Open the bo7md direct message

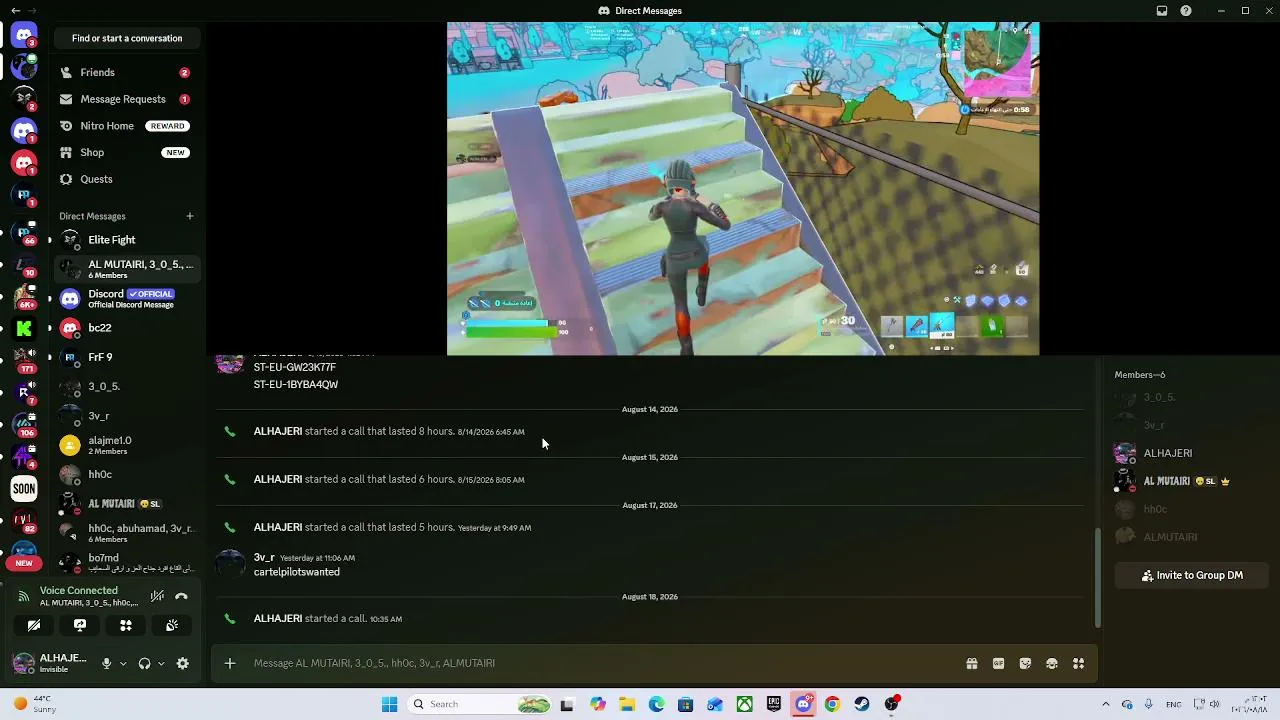tap(126, 563)
